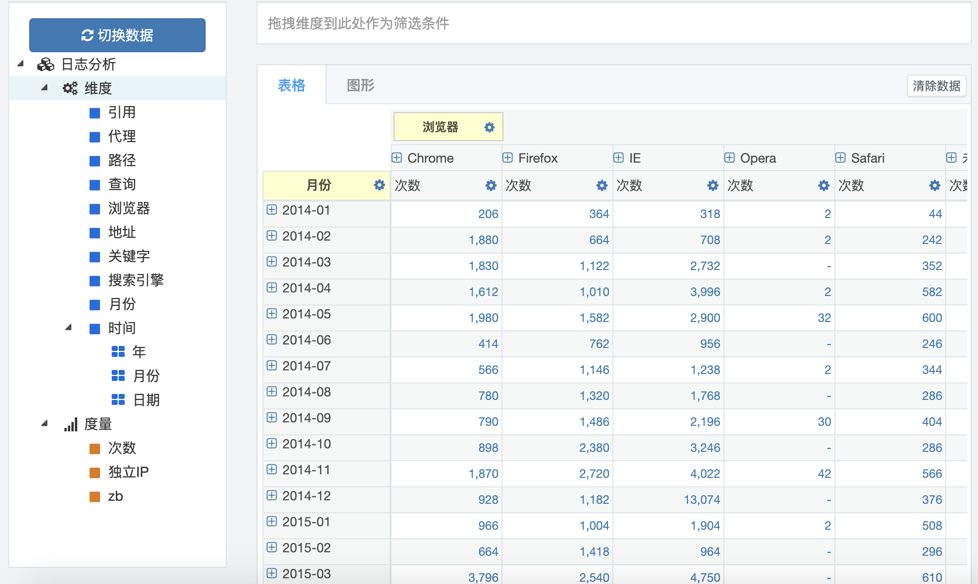Select 独立IP measure in the tree
Viewport: 978px width, 584px height.
coord(128,472)
